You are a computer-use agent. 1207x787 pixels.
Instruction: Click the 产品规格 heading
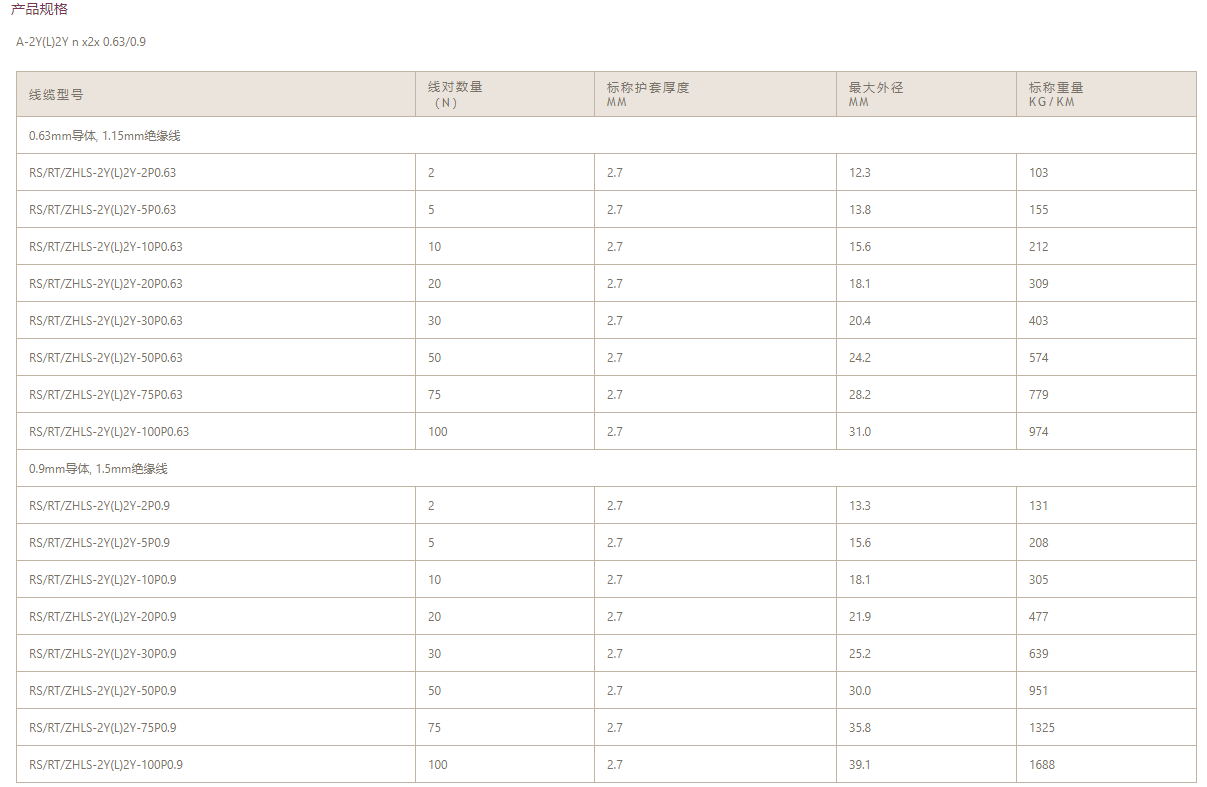tap(39, 9)
